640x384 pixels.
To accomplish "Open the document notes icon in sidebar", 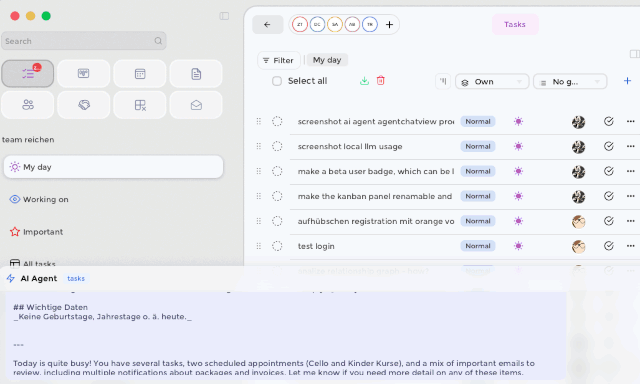I will (196, 74).
